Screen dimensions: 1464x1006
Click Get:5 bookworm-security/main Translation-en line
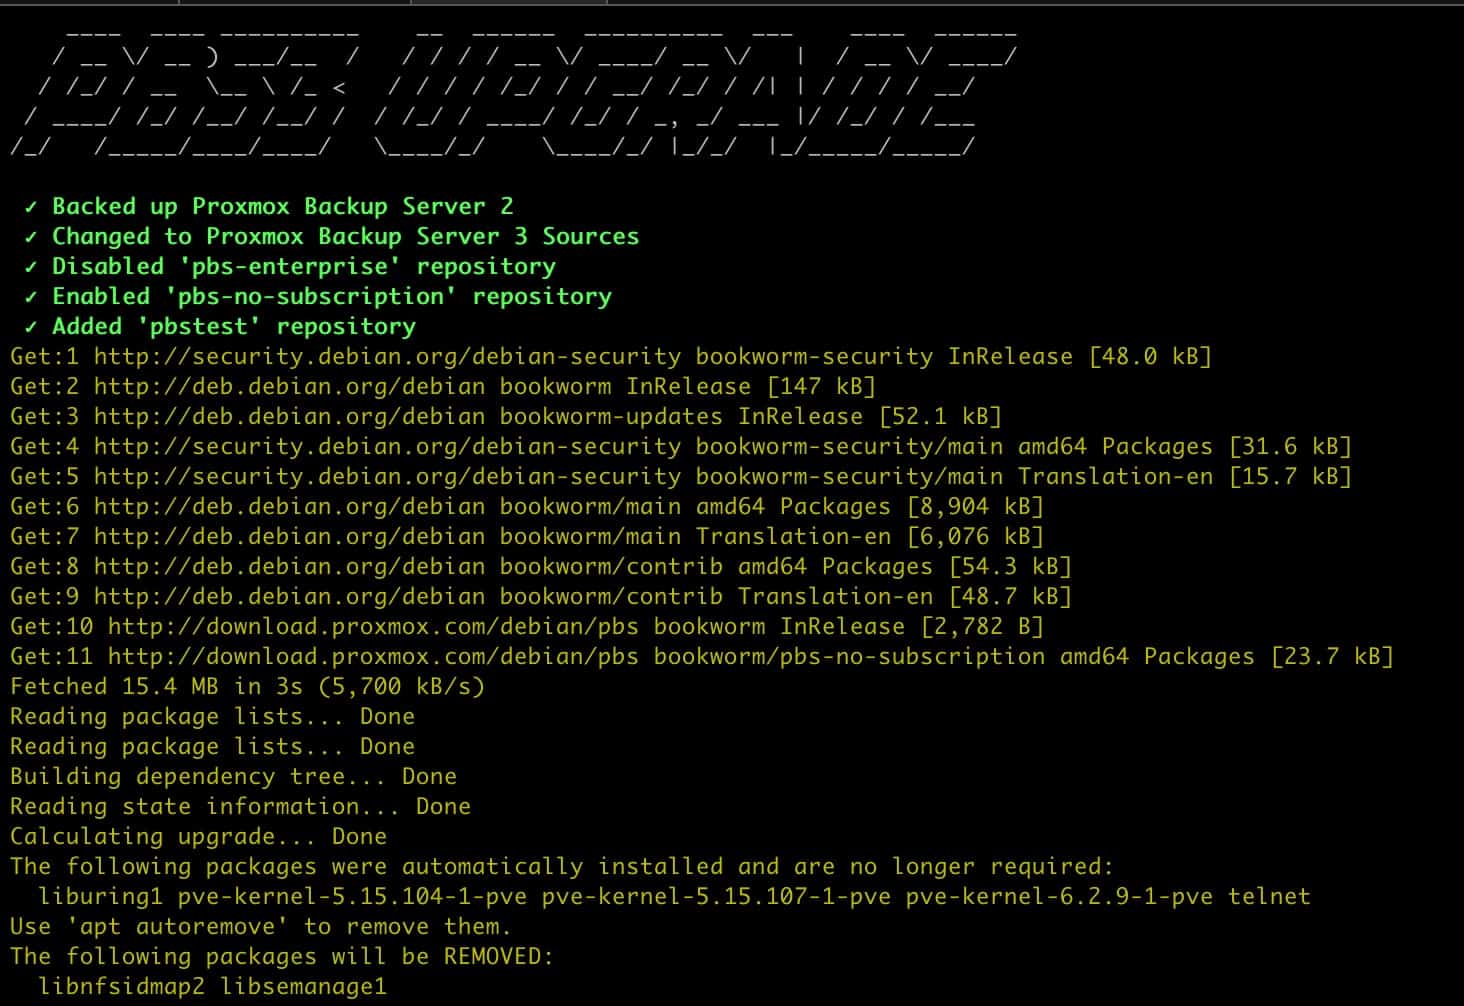[681, 476]
